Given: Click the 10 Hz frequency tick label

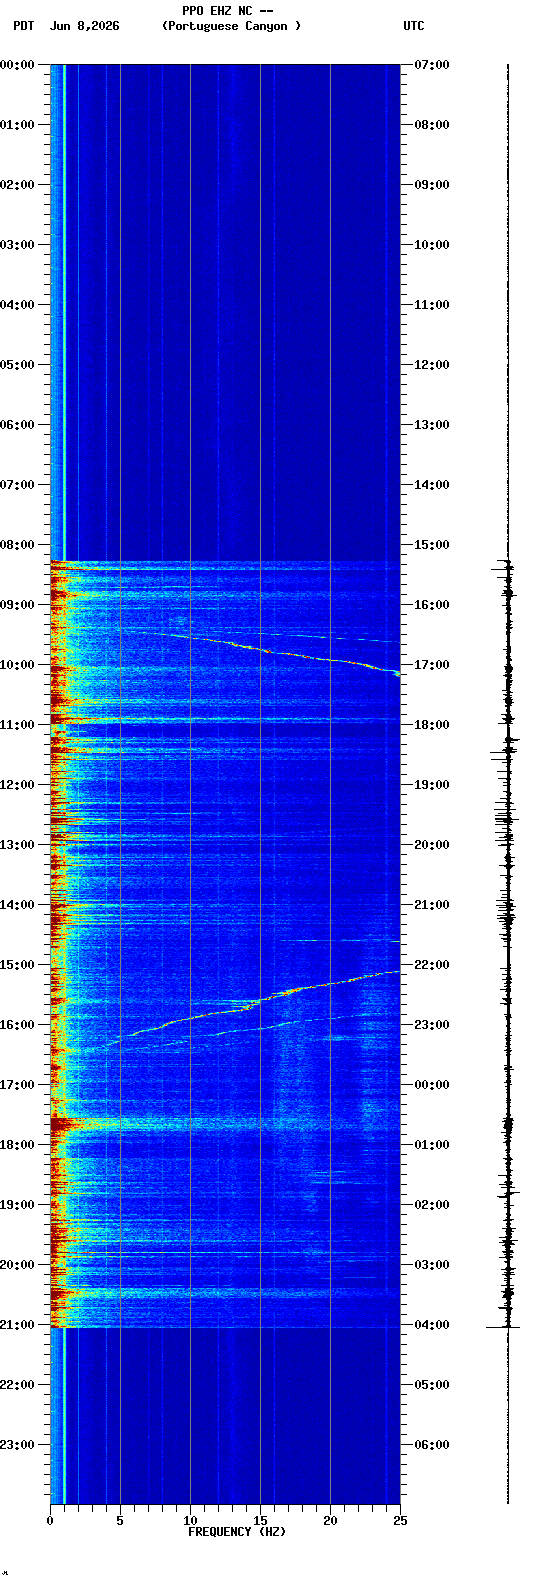Looking at the screenshot, I should (190, 1521).
